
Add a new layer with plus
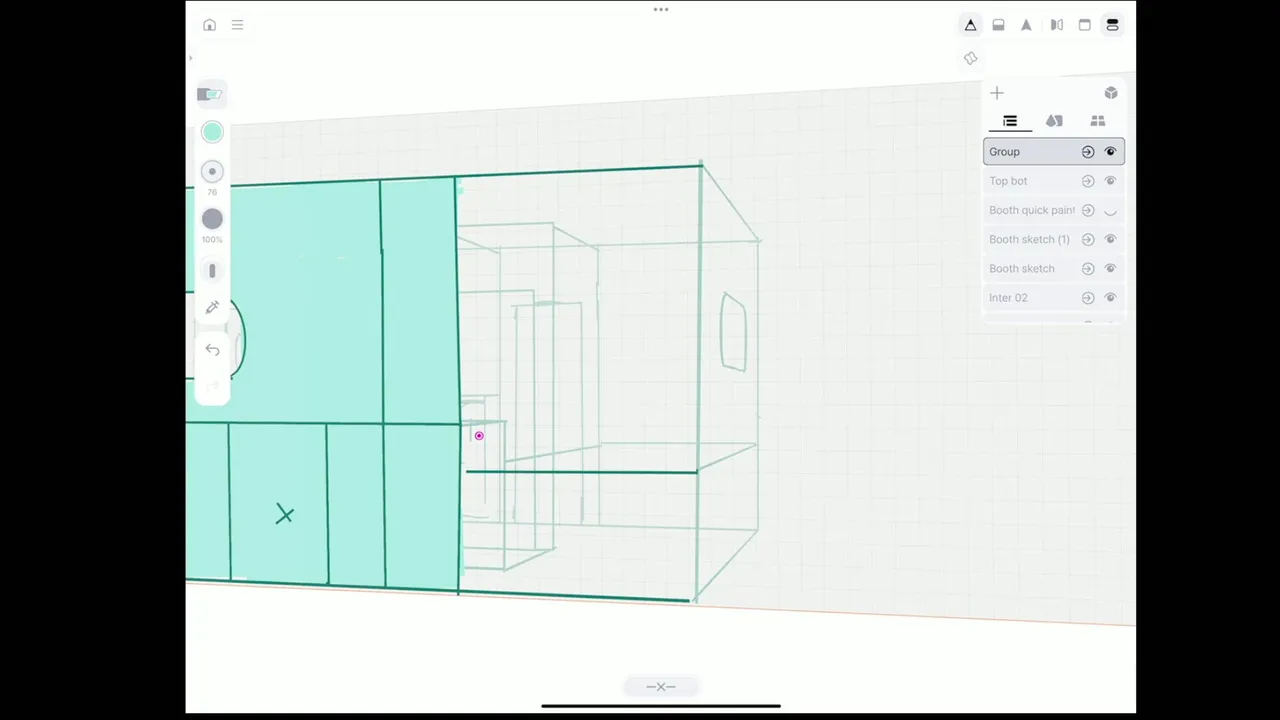[997, 93]
